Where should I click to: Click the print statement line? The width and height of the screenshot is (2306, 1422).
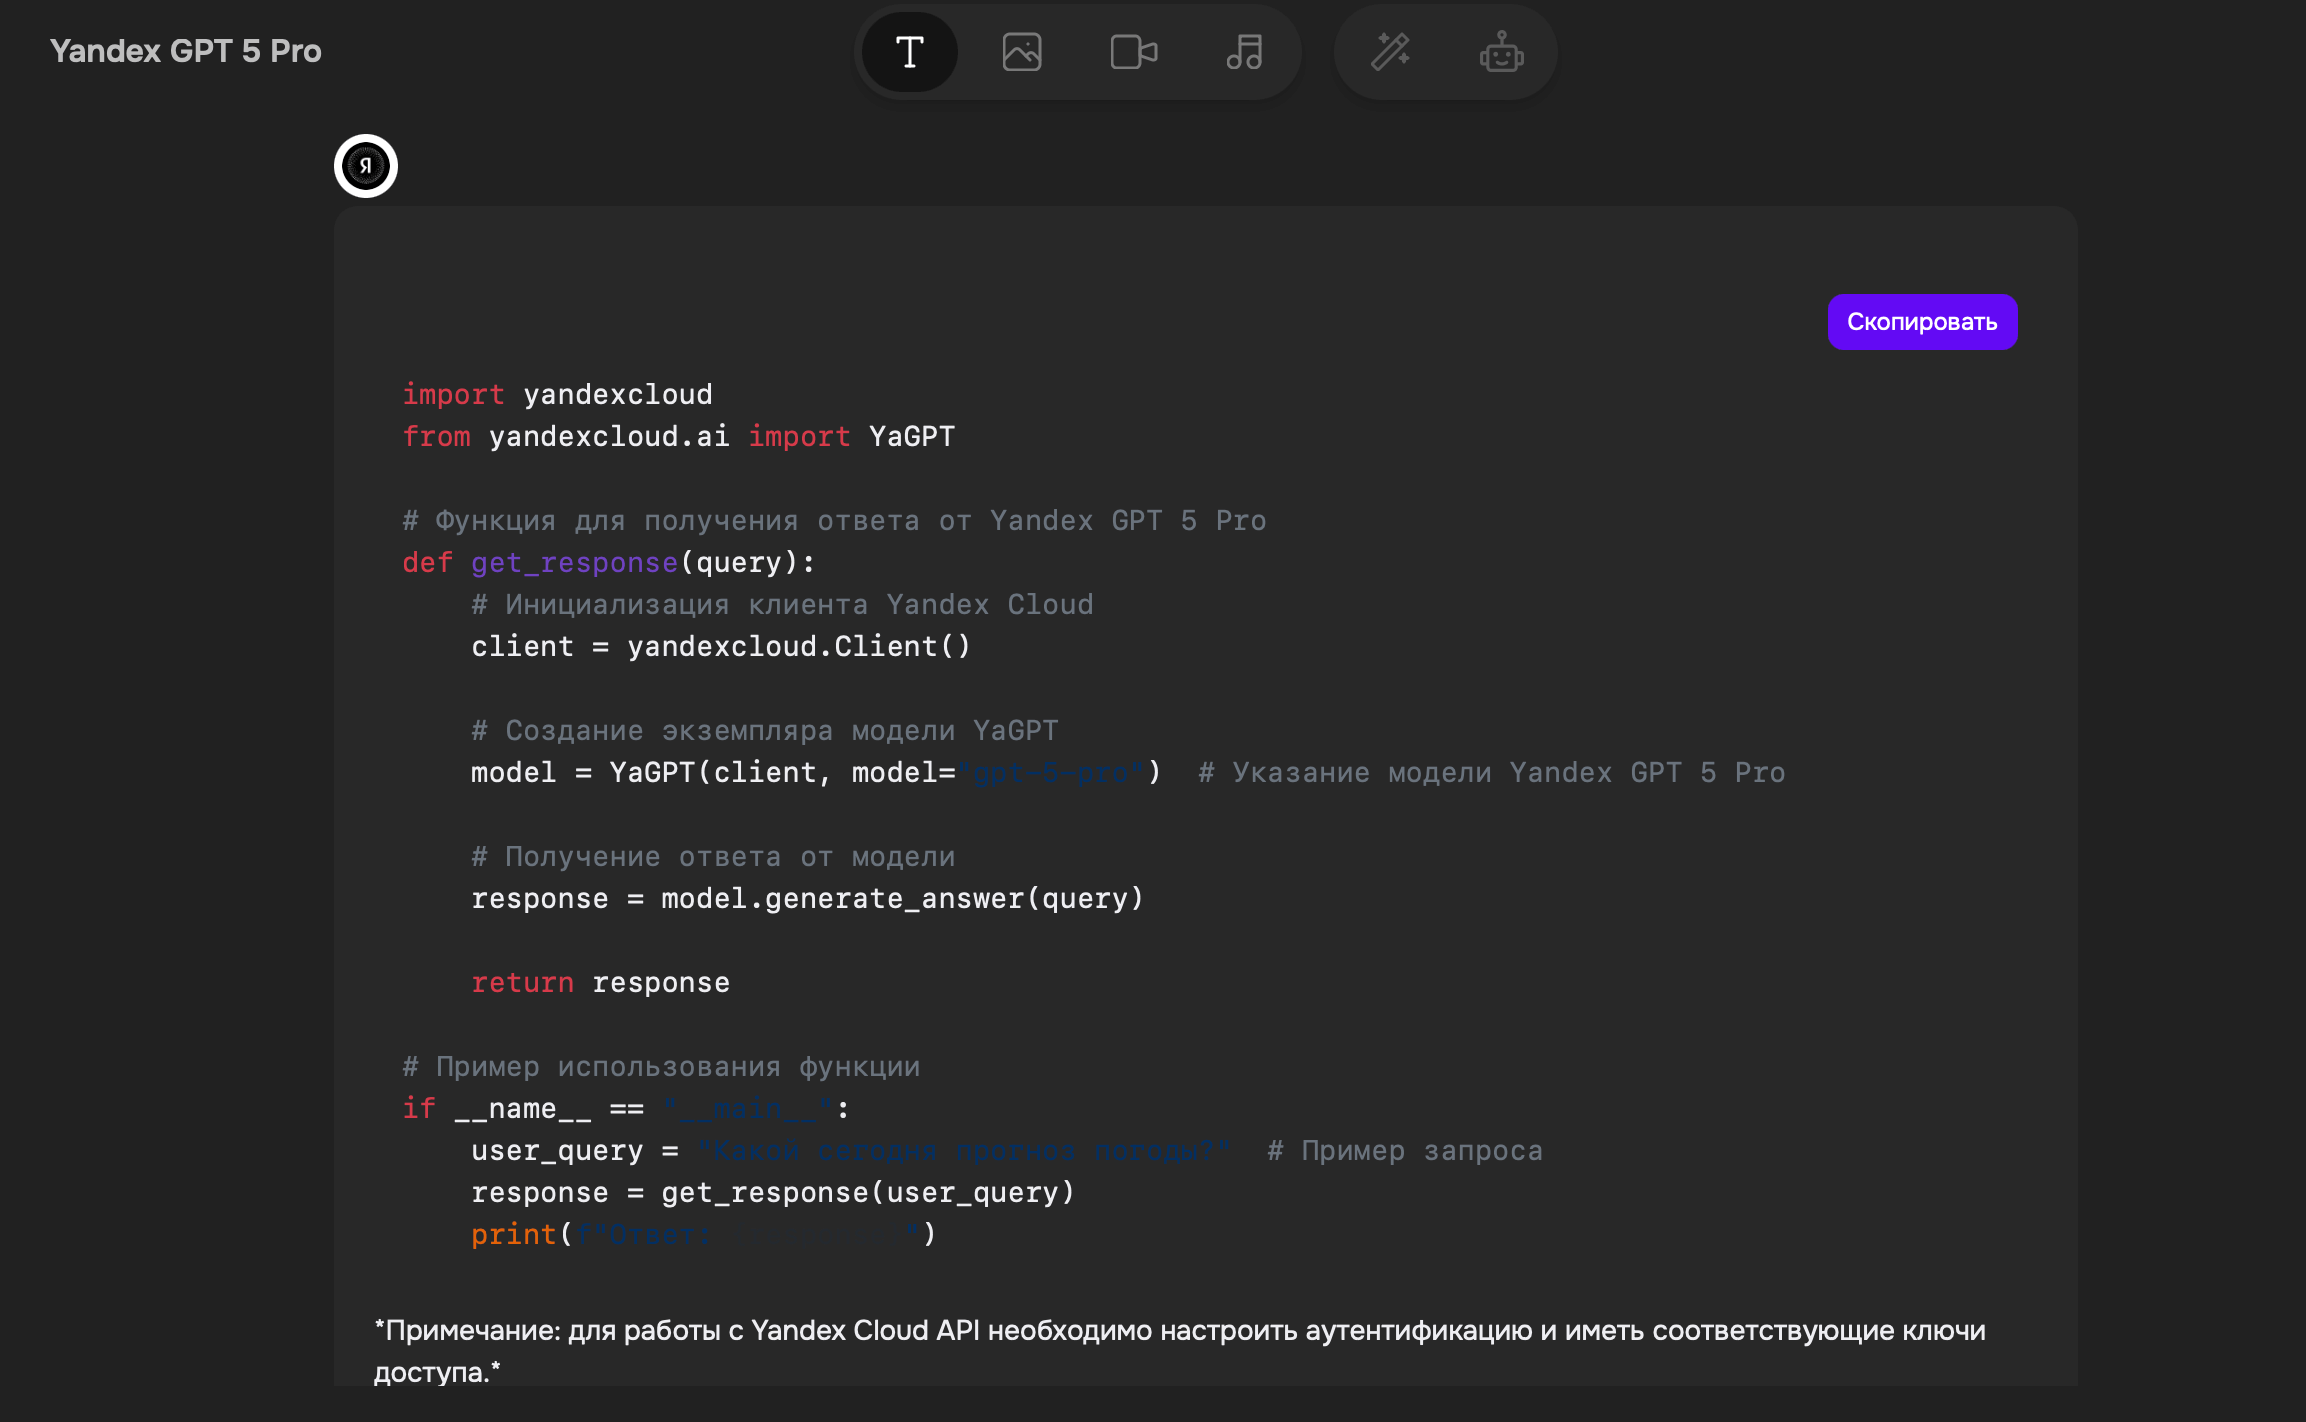703,1235
